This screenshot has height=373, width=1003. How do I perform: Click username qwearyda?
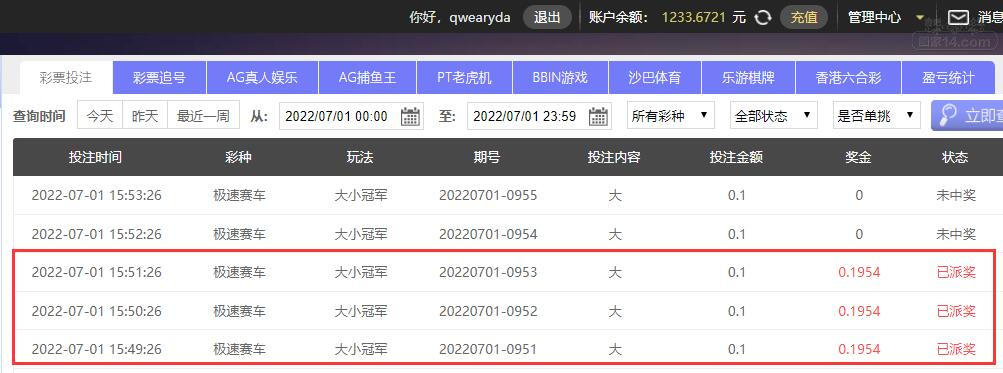(x=480, y=18)
